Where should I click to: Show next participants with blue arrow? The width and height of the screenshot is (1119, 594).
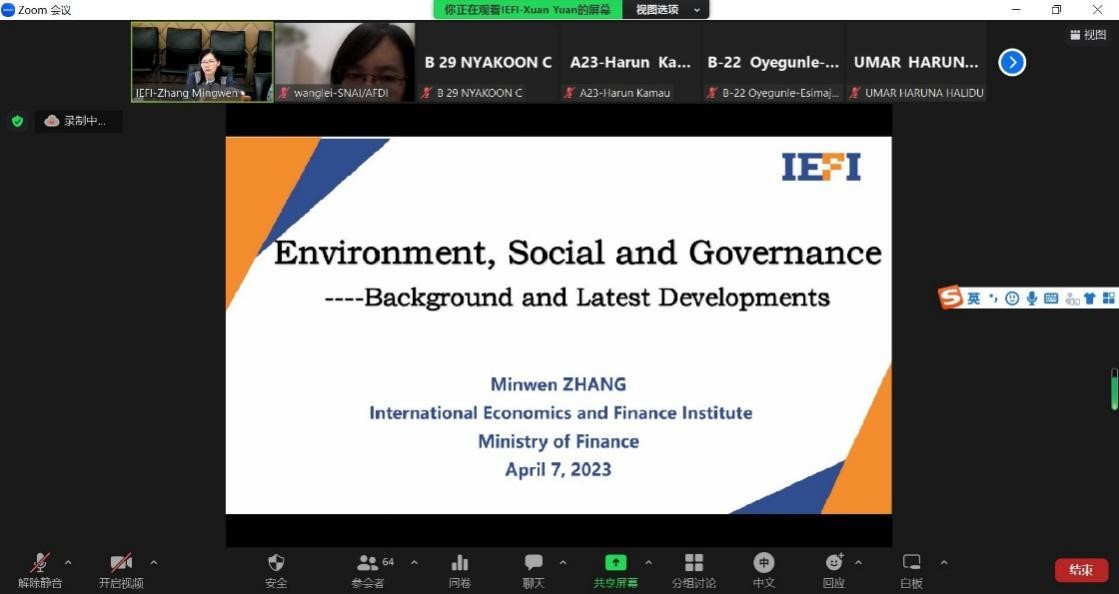[1012, 63]
